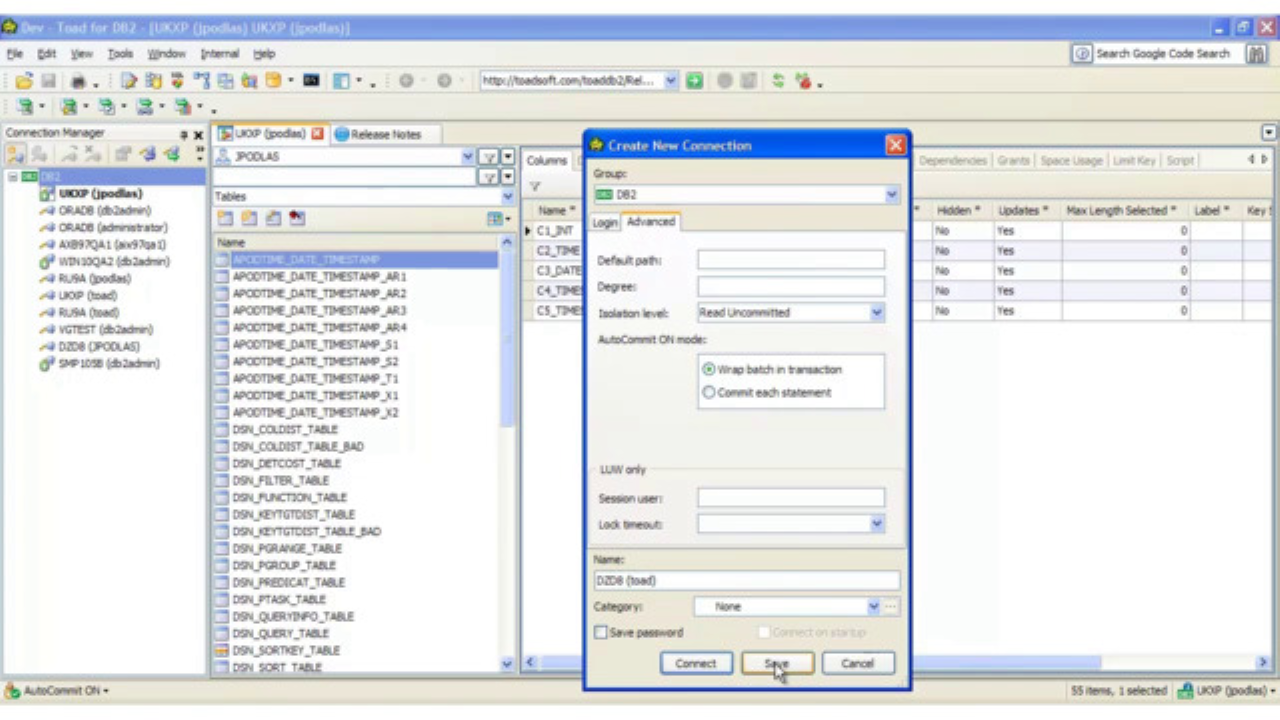This screenshot has width=1280, height=720.
Task: Select Commit each statement radio button
Action: point(709,392)
